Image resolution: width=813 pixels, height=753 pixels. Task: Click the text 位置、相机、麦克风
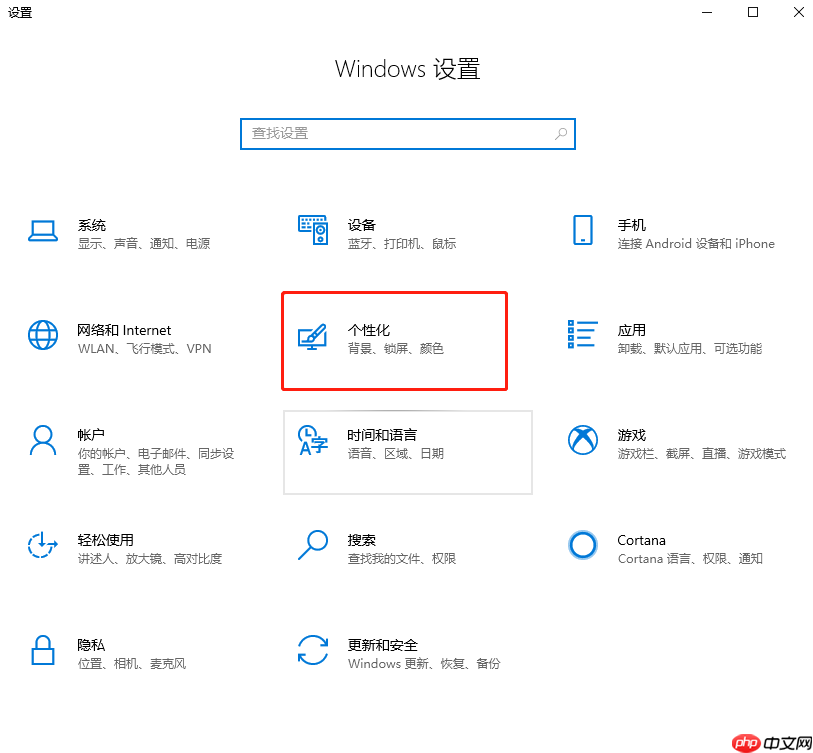(x=132, y=664)
